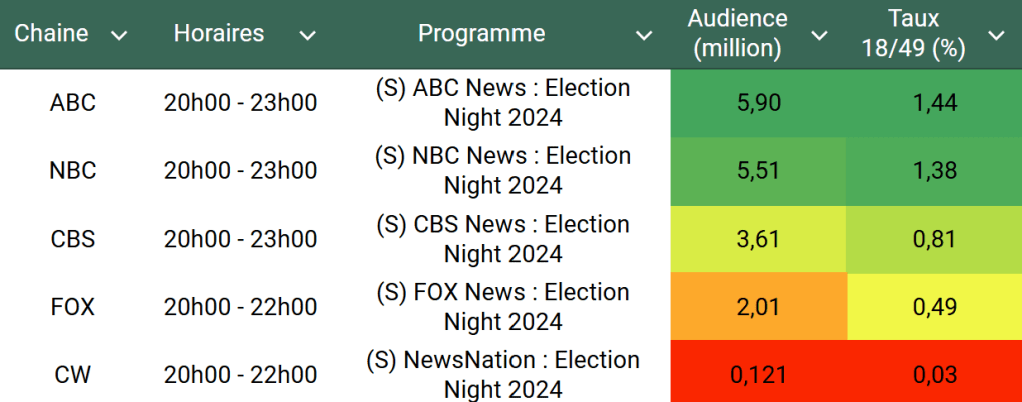Open the Programme column dropdown chevron
The image size is (1022, 402).
pyautogui.click(x=644, y=35)
